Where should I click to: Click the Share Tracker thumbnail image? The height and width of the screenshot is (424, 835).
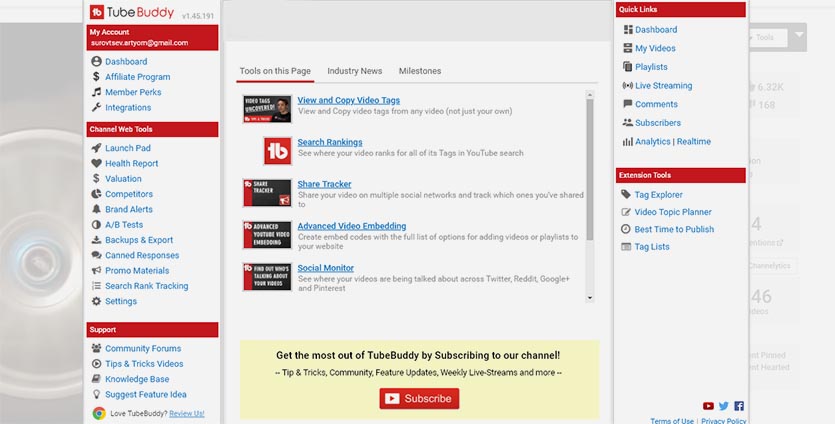coord(267,193)
